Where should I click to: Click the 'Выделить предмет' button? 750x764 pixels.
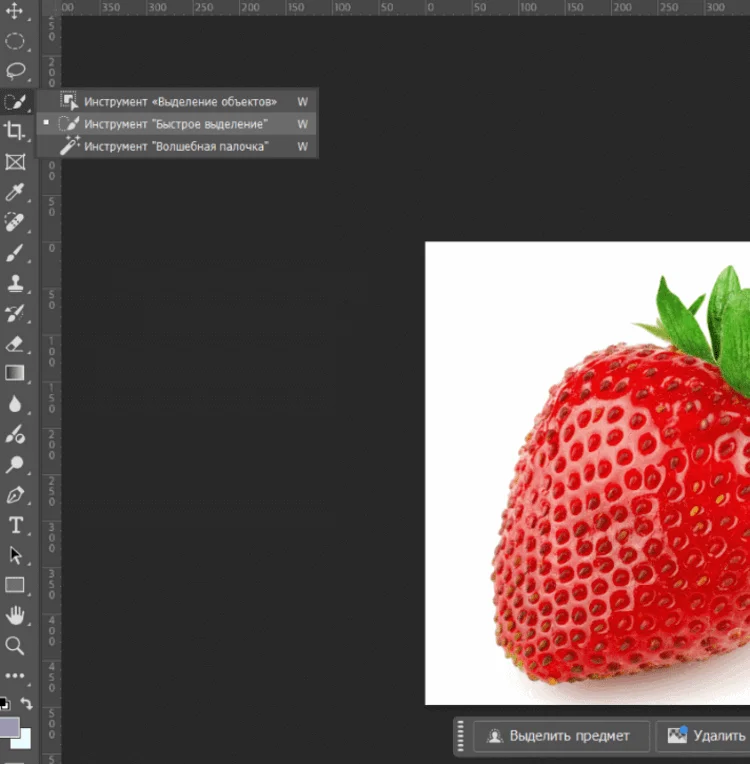coord(561,736)
